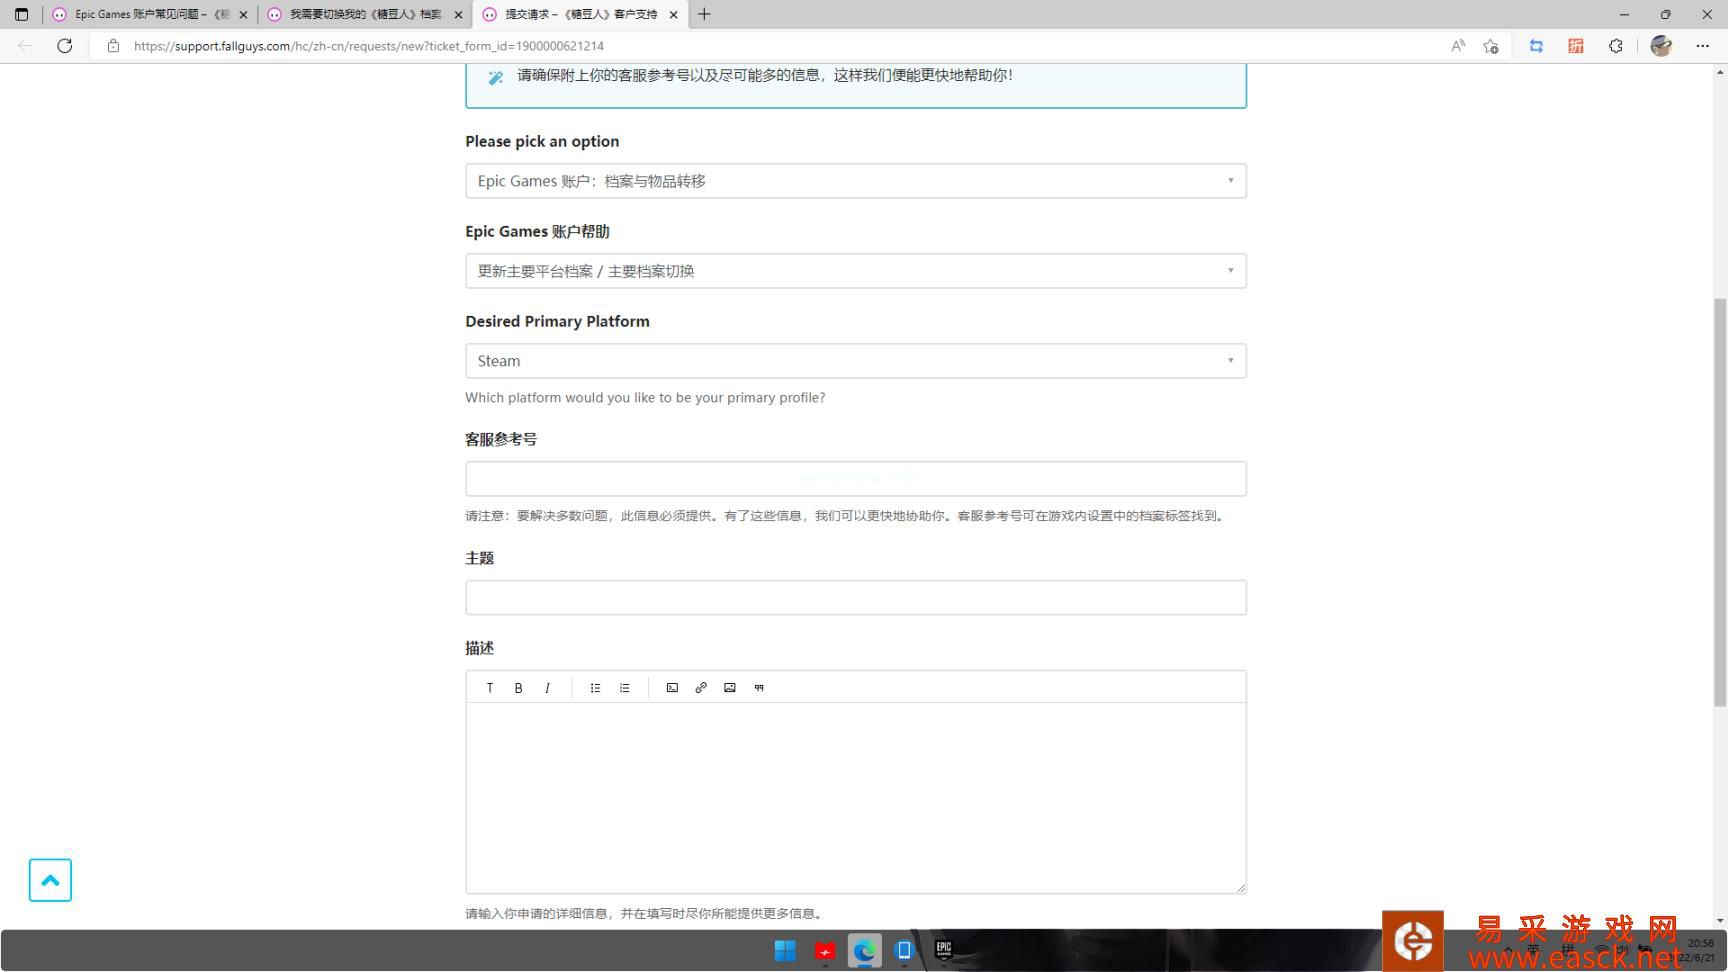The image size is (1728, 972).
Task: Expand the Epic Games 账户帮助 dropdown
Action: [x=856, y=271]
